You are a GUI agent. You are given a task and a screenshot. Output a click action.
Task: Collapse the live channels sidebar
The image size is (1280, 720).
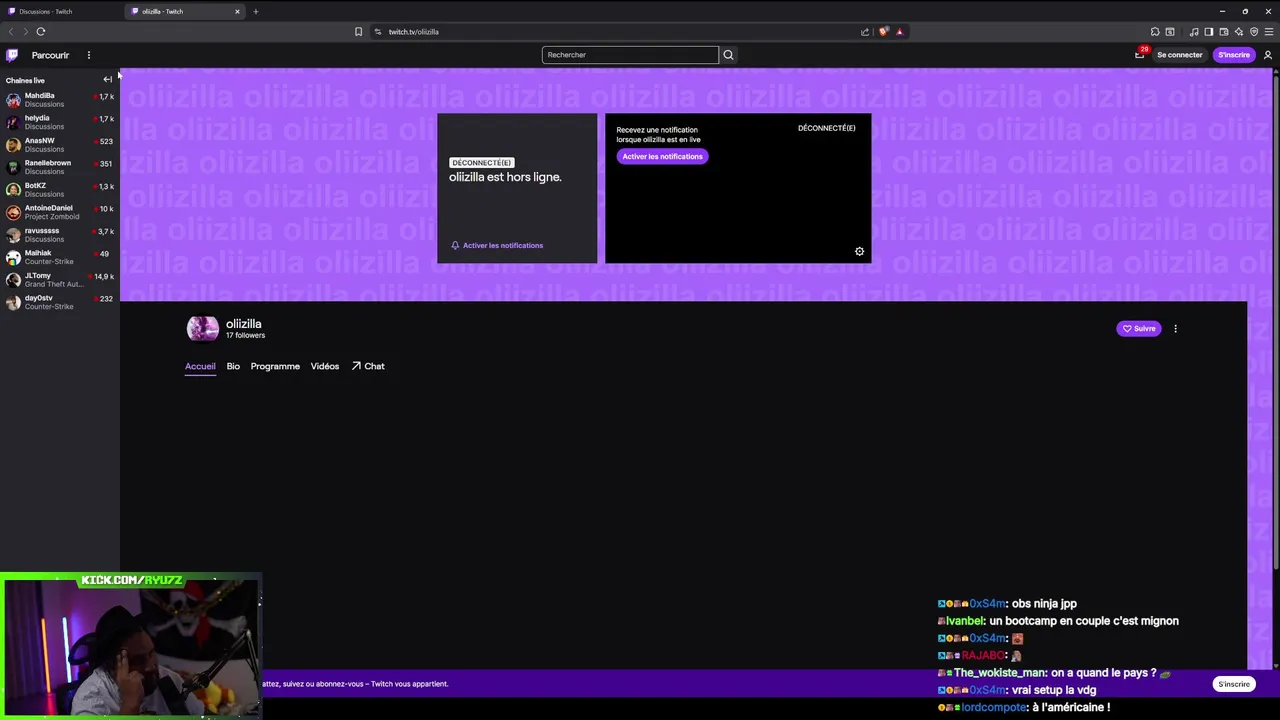click(x=108, y=79)
